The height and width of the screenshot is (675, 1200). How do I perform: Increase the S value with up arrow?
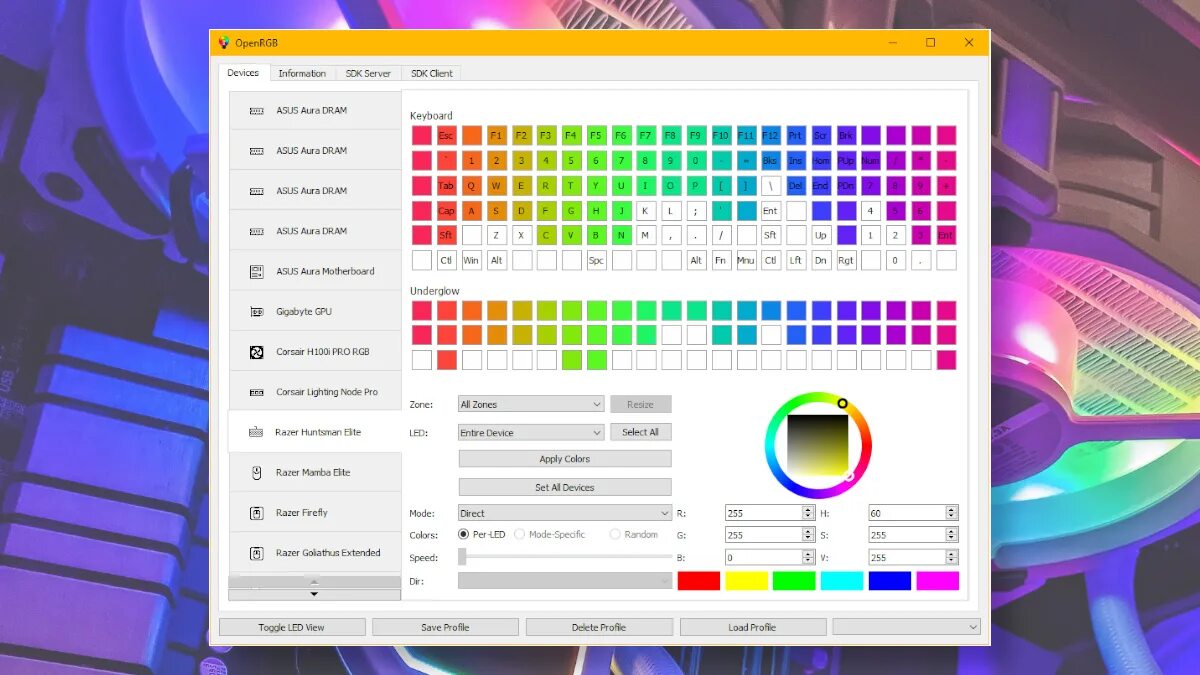pyautogui.click(x=951, y=531)
